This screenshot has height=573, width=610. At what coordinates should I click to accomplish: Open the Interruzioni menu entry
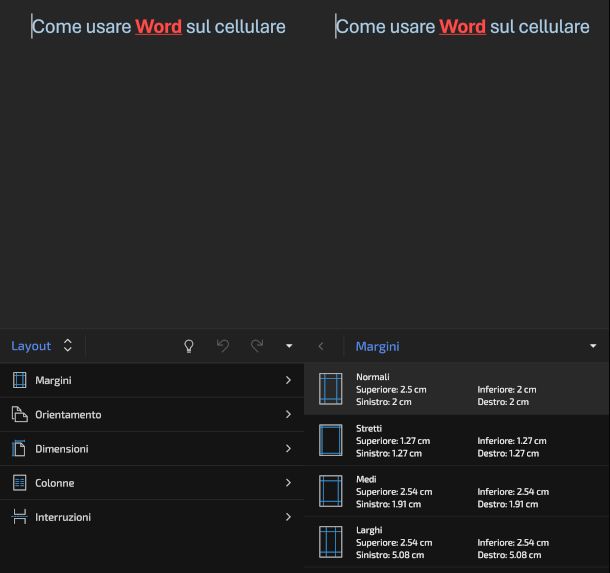click(152, 517)
